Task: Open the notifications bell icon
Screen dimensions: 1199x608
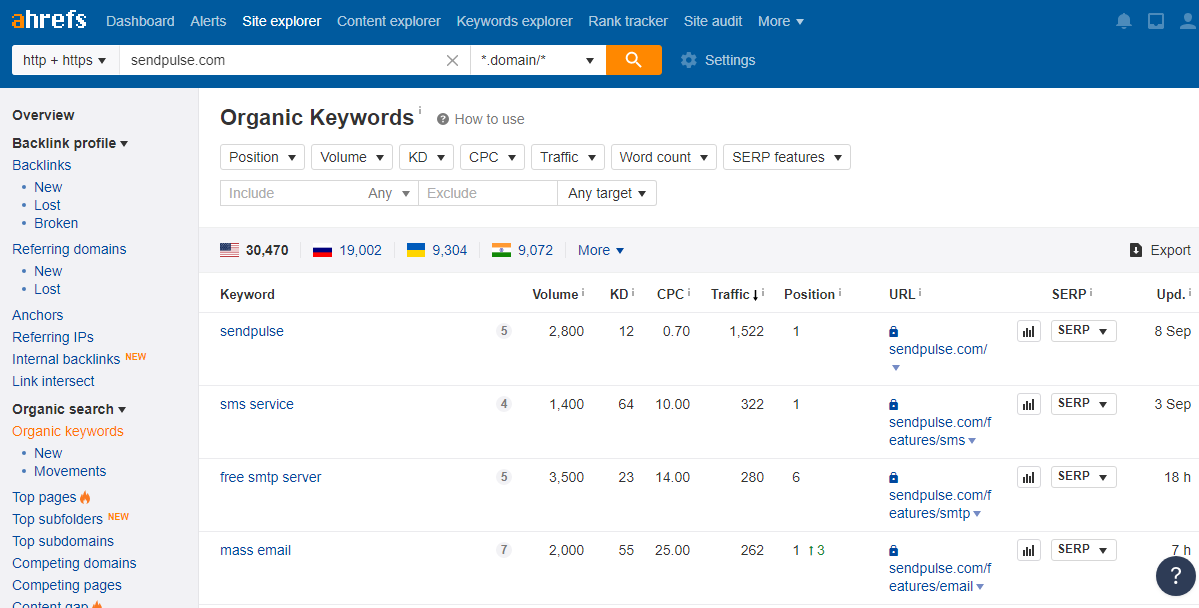Action: point(1124,21)
